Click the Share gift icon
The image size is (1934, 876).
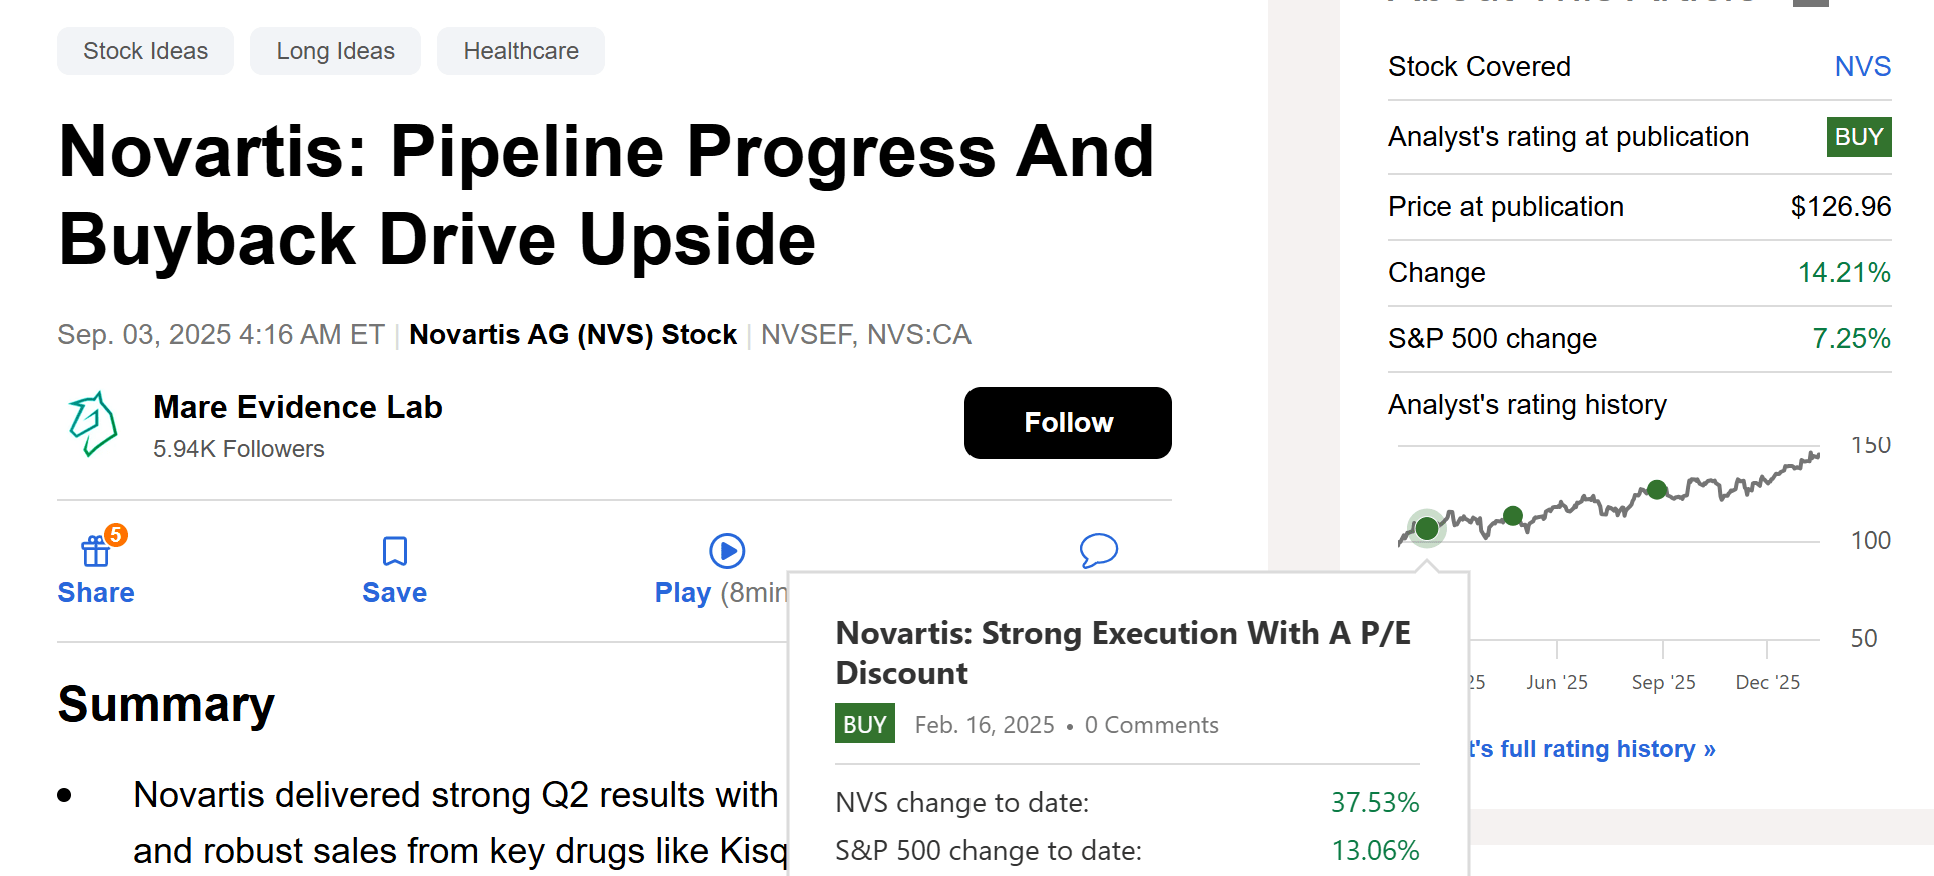pos(96,551)
